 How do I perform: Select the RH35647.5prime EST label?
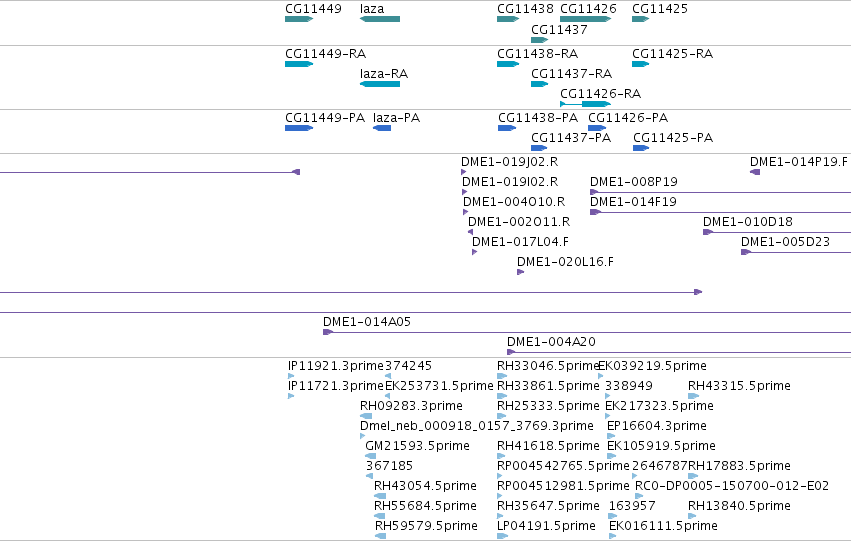click(x=548, y=506)
